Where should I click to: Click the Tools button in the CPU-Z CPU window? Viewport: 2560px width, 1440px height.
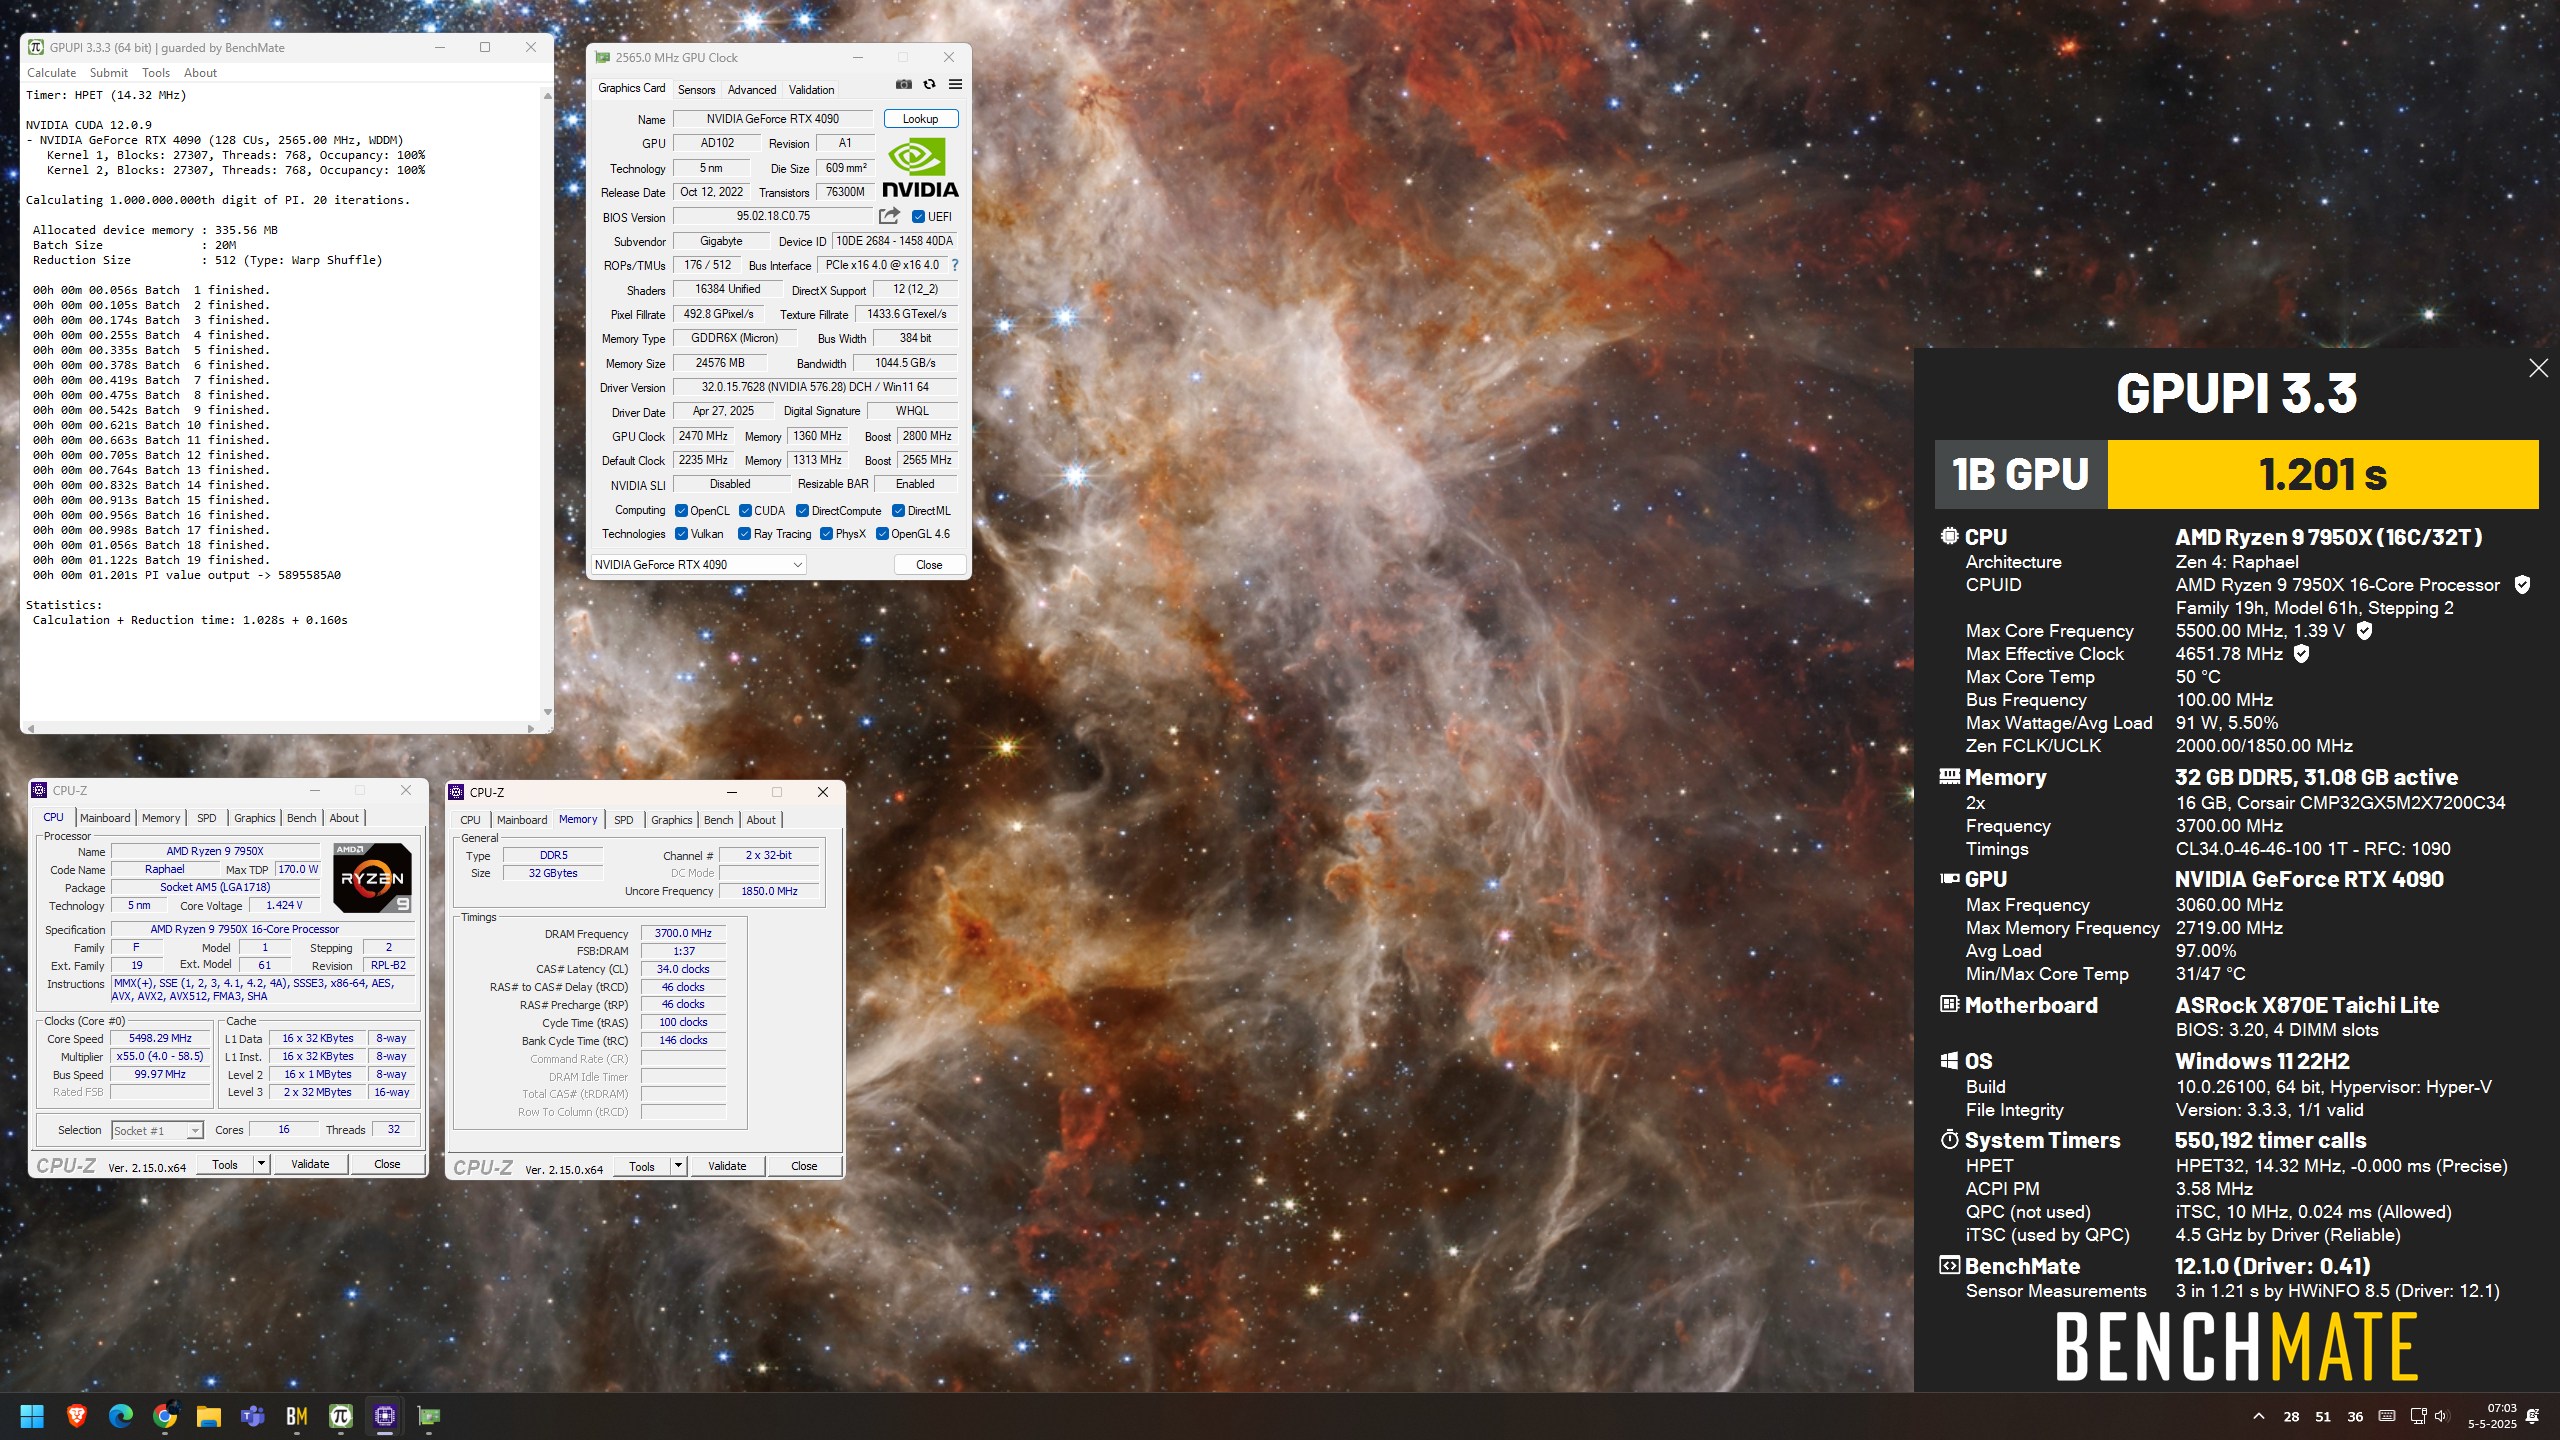pyautogui.click(x=225, y=1164)
